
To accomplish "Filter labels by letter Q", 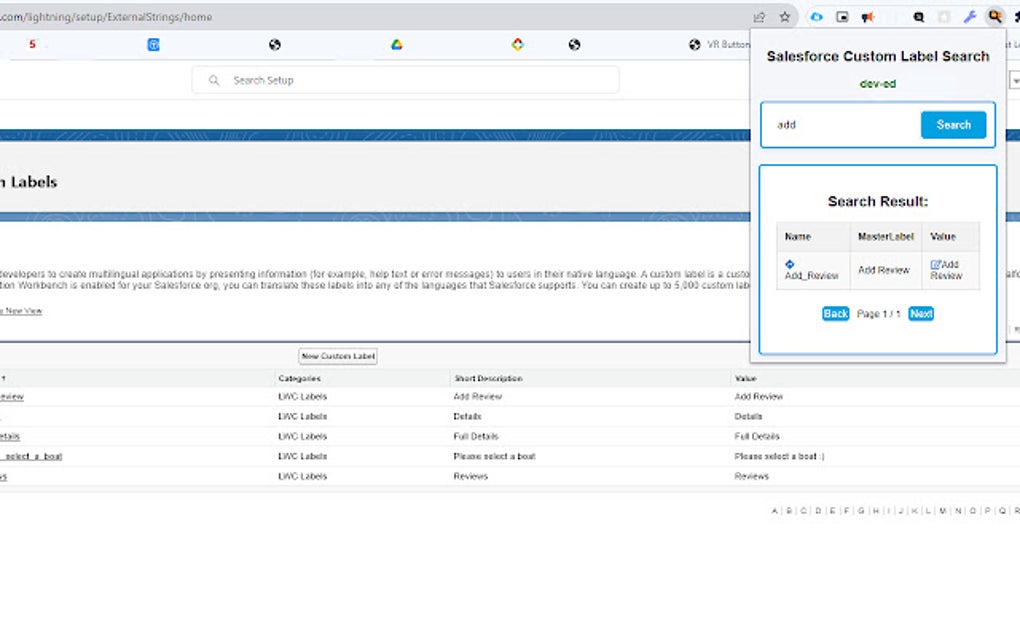I will (x=1002, y=511).
